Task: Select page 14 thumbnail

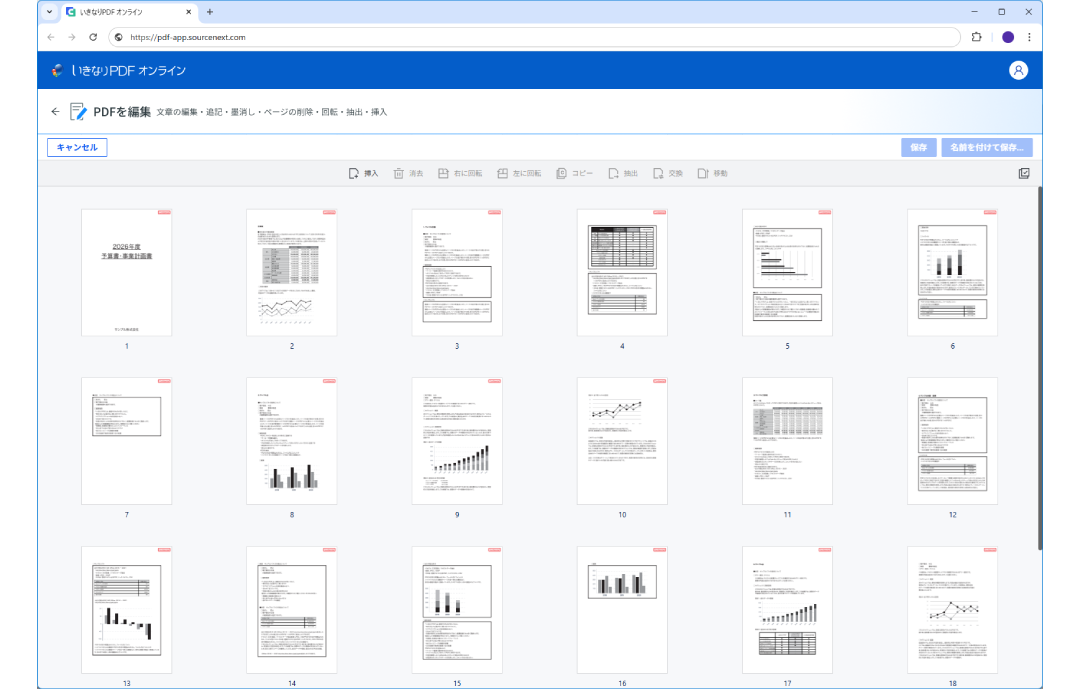Action: click(x=292, y=610)
